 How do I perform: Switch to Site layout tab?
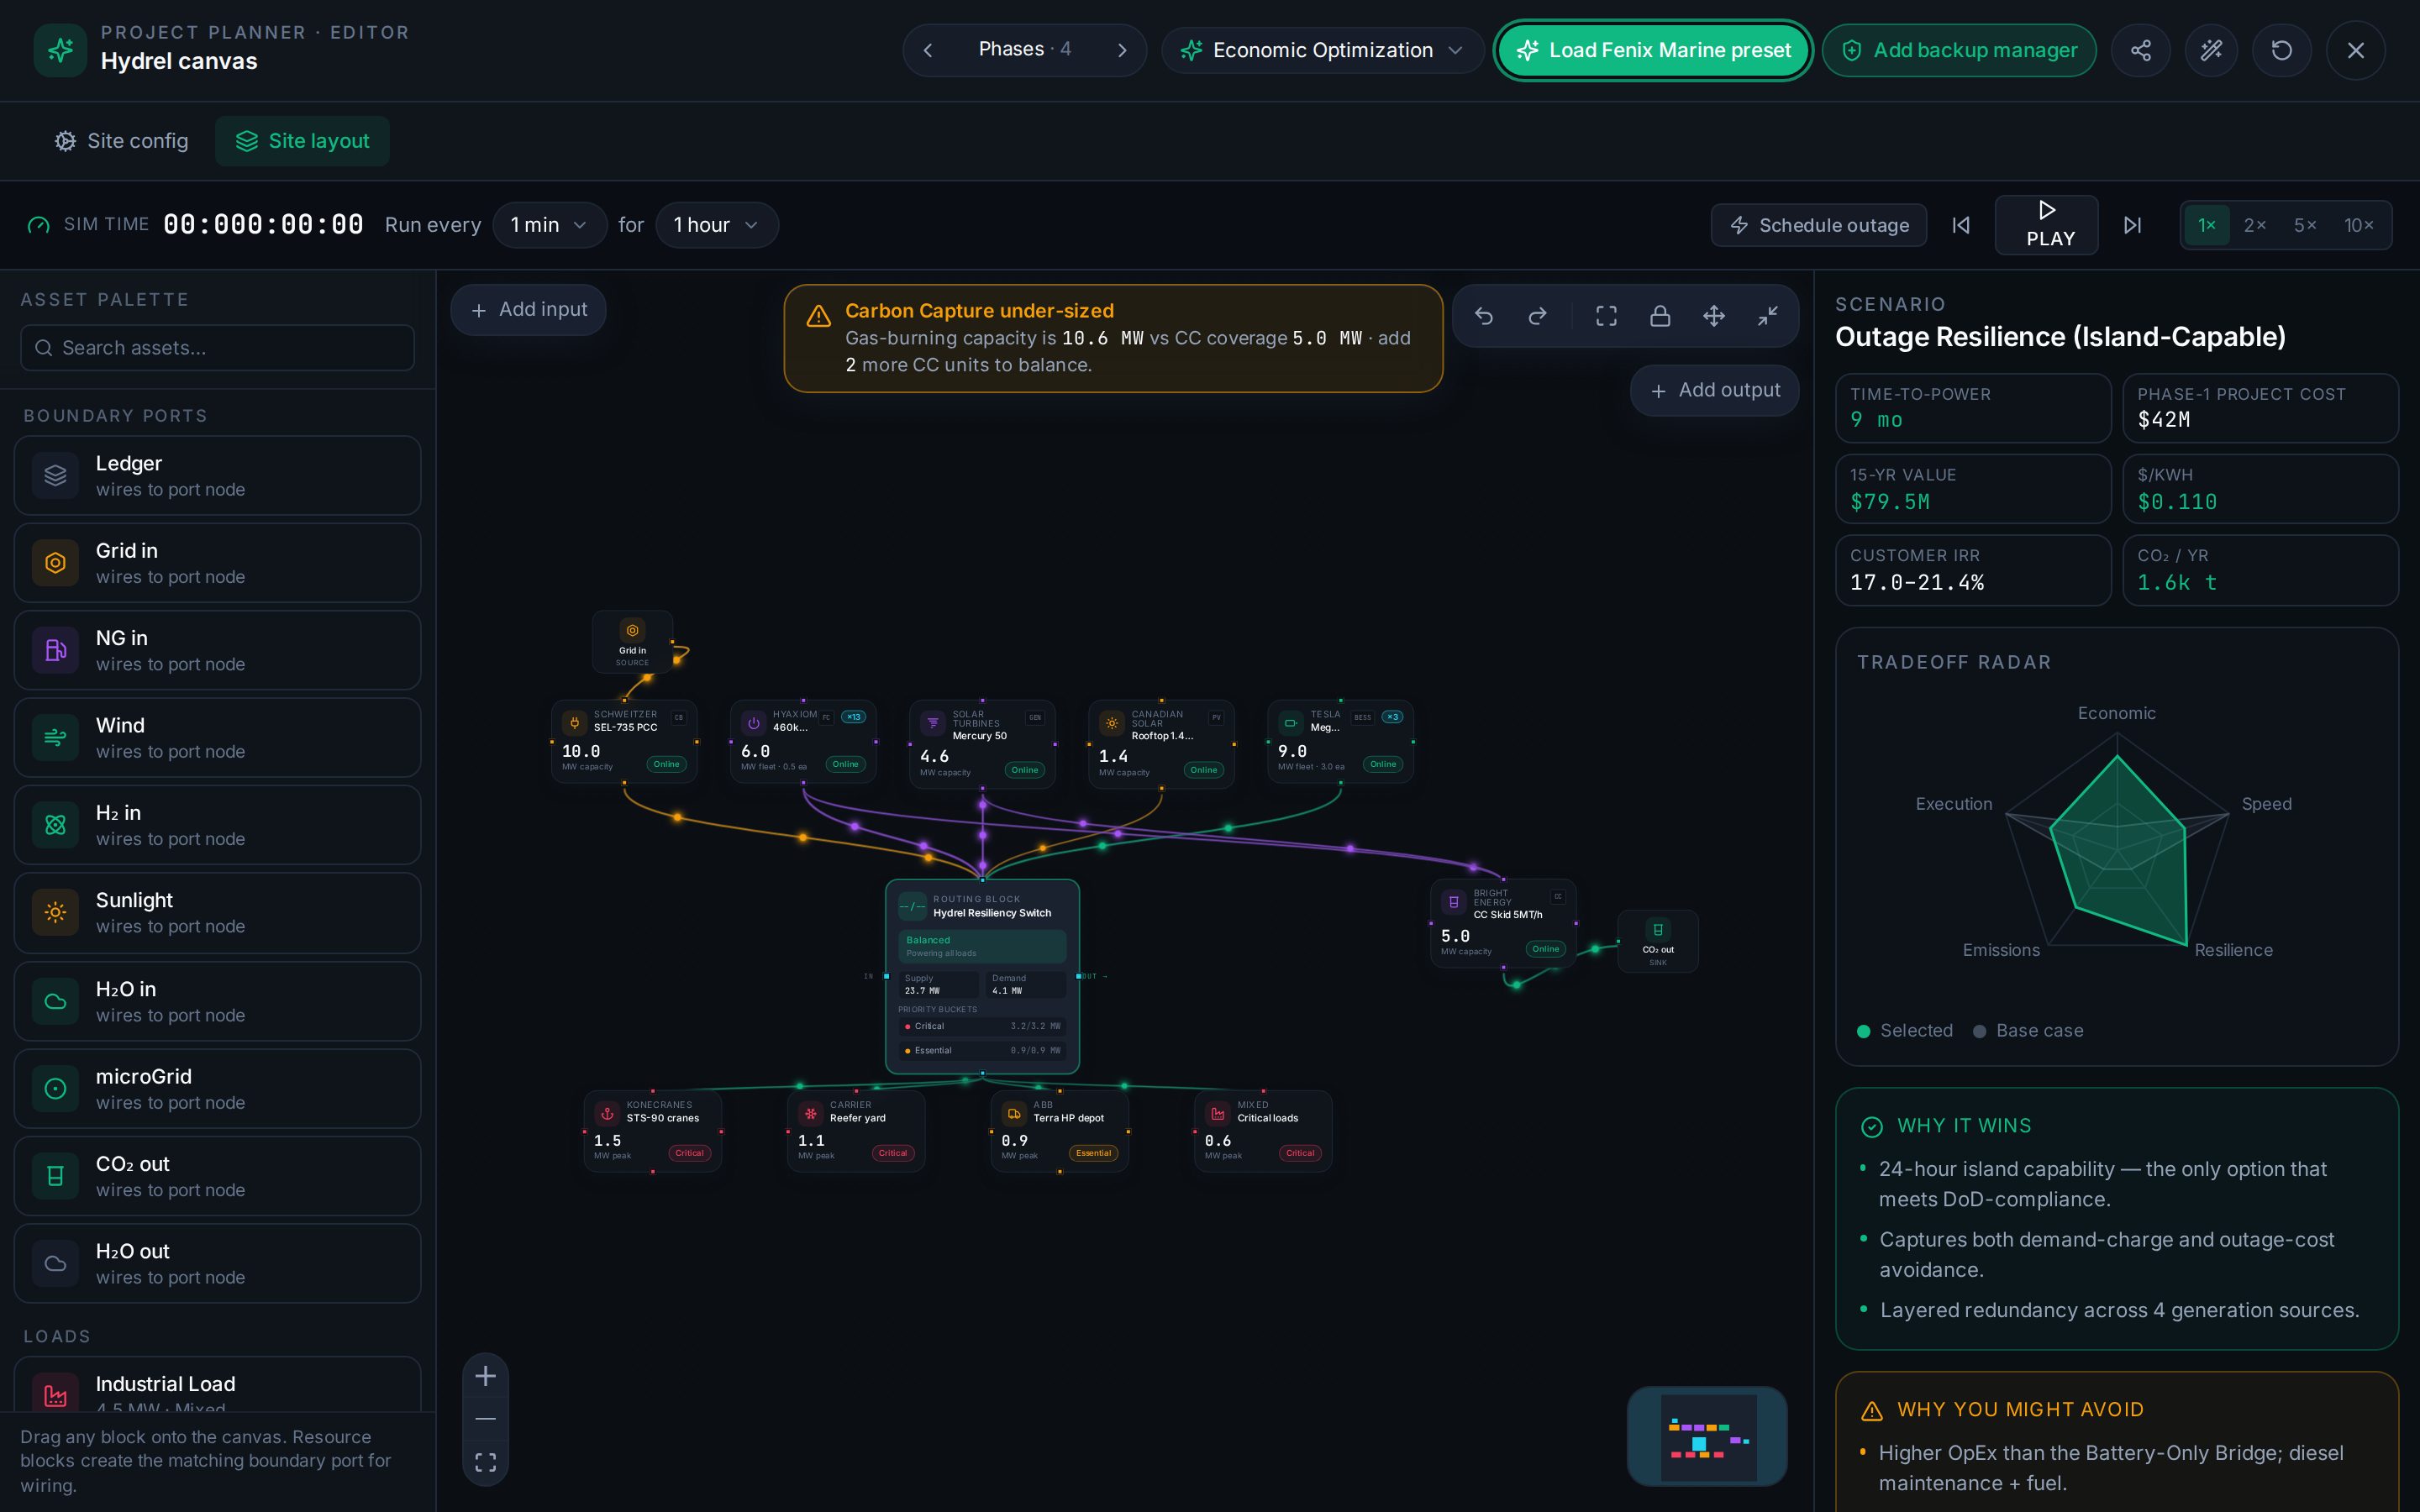(x=302, y=141)
